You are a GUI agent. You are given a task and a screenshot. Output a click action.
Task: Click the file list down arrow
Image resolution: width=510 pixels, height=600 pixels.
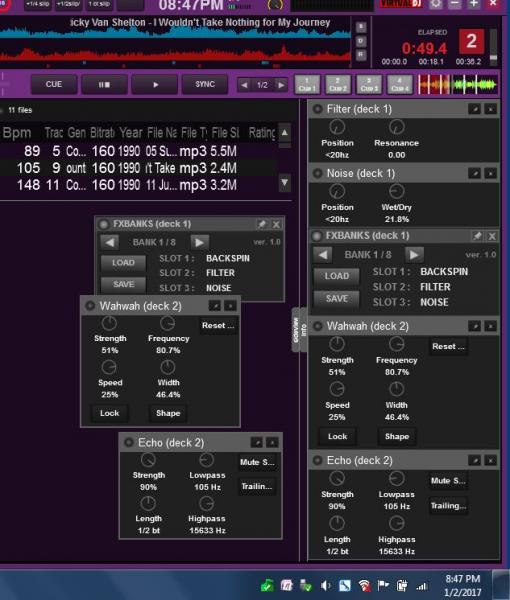(x=285, y=183)
